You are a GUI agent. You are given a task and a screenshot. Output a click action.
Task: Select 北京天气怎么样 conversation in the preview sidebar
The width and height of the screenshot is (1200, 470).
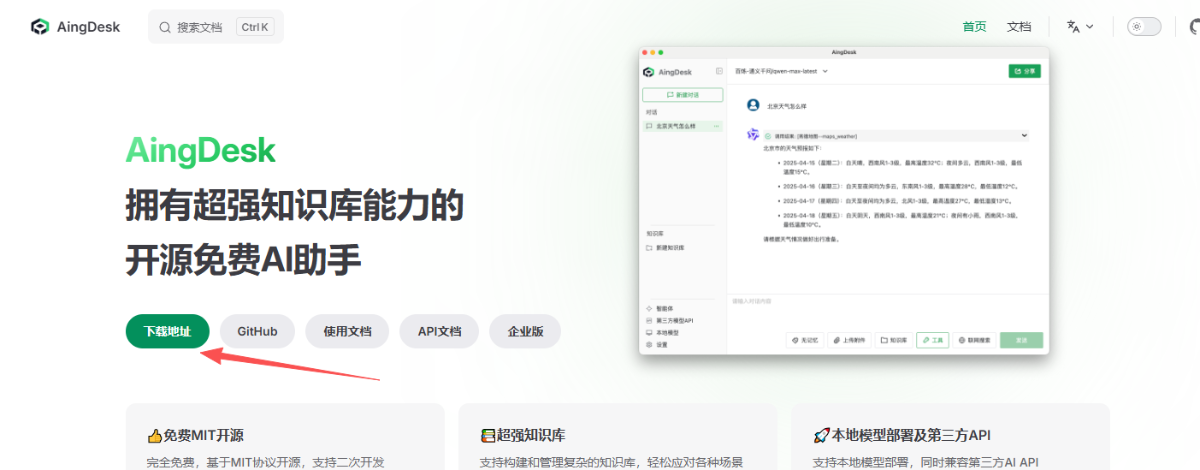683,126
